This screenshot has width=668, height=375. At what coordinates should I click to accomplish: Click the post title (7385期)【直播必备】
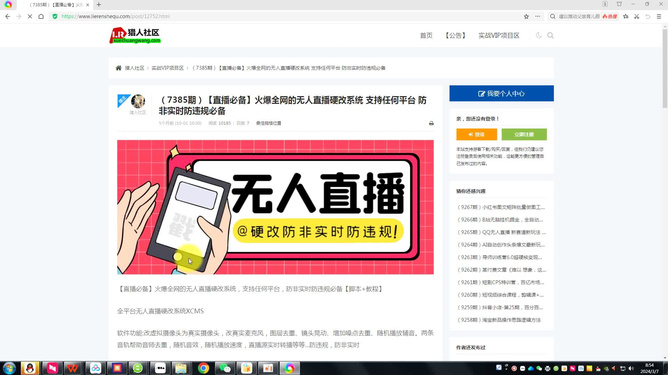point(293,105)
